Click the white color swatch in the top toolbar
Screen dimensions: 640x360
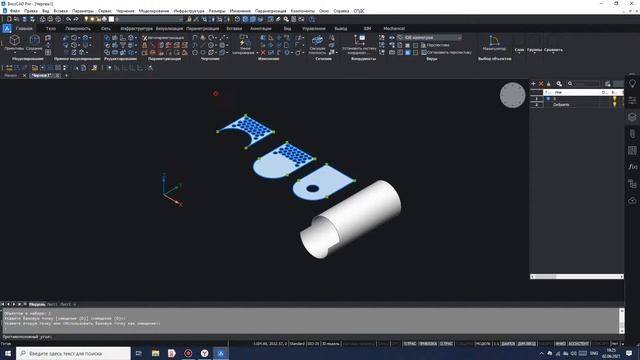111,19
